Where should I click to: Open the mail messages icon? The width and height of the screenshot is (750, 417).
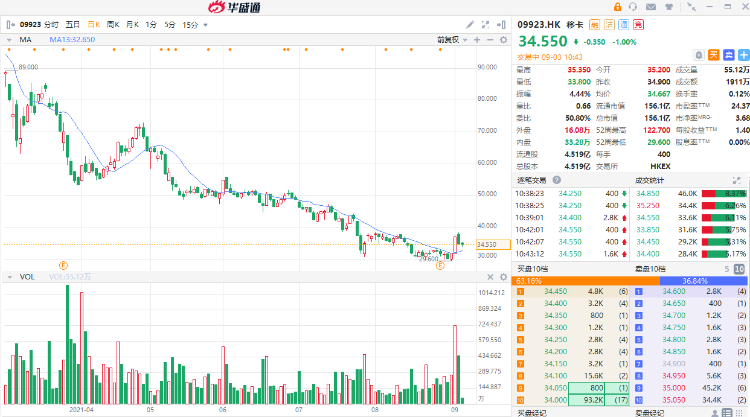coord(651,7)
